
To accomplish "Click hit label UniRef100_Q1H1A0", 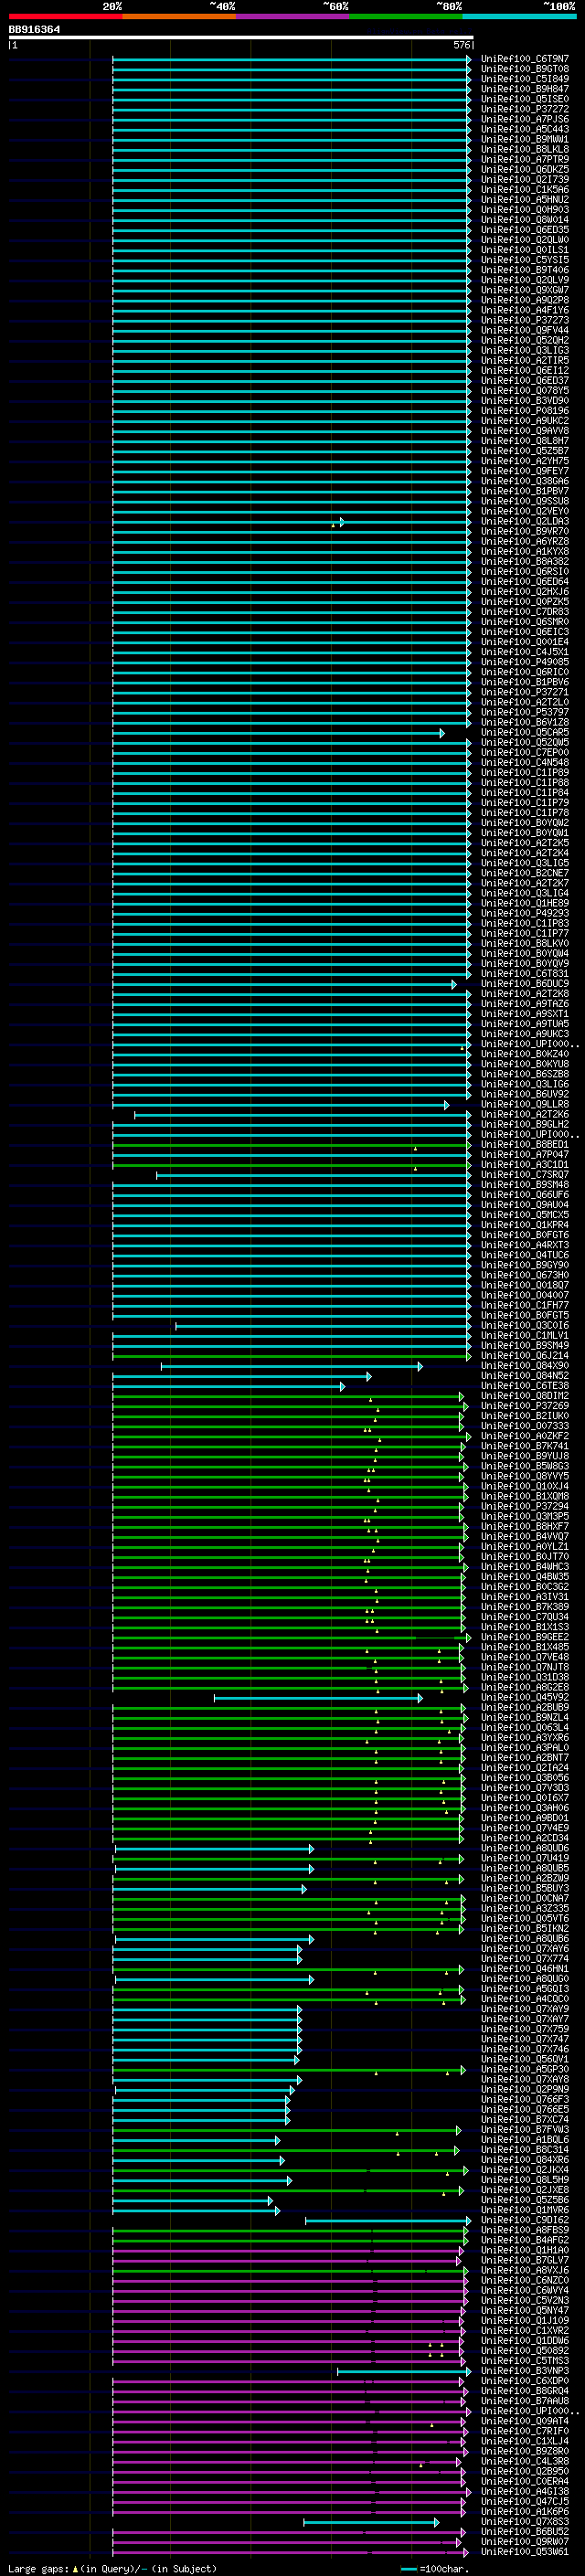I will [525, 2250].
